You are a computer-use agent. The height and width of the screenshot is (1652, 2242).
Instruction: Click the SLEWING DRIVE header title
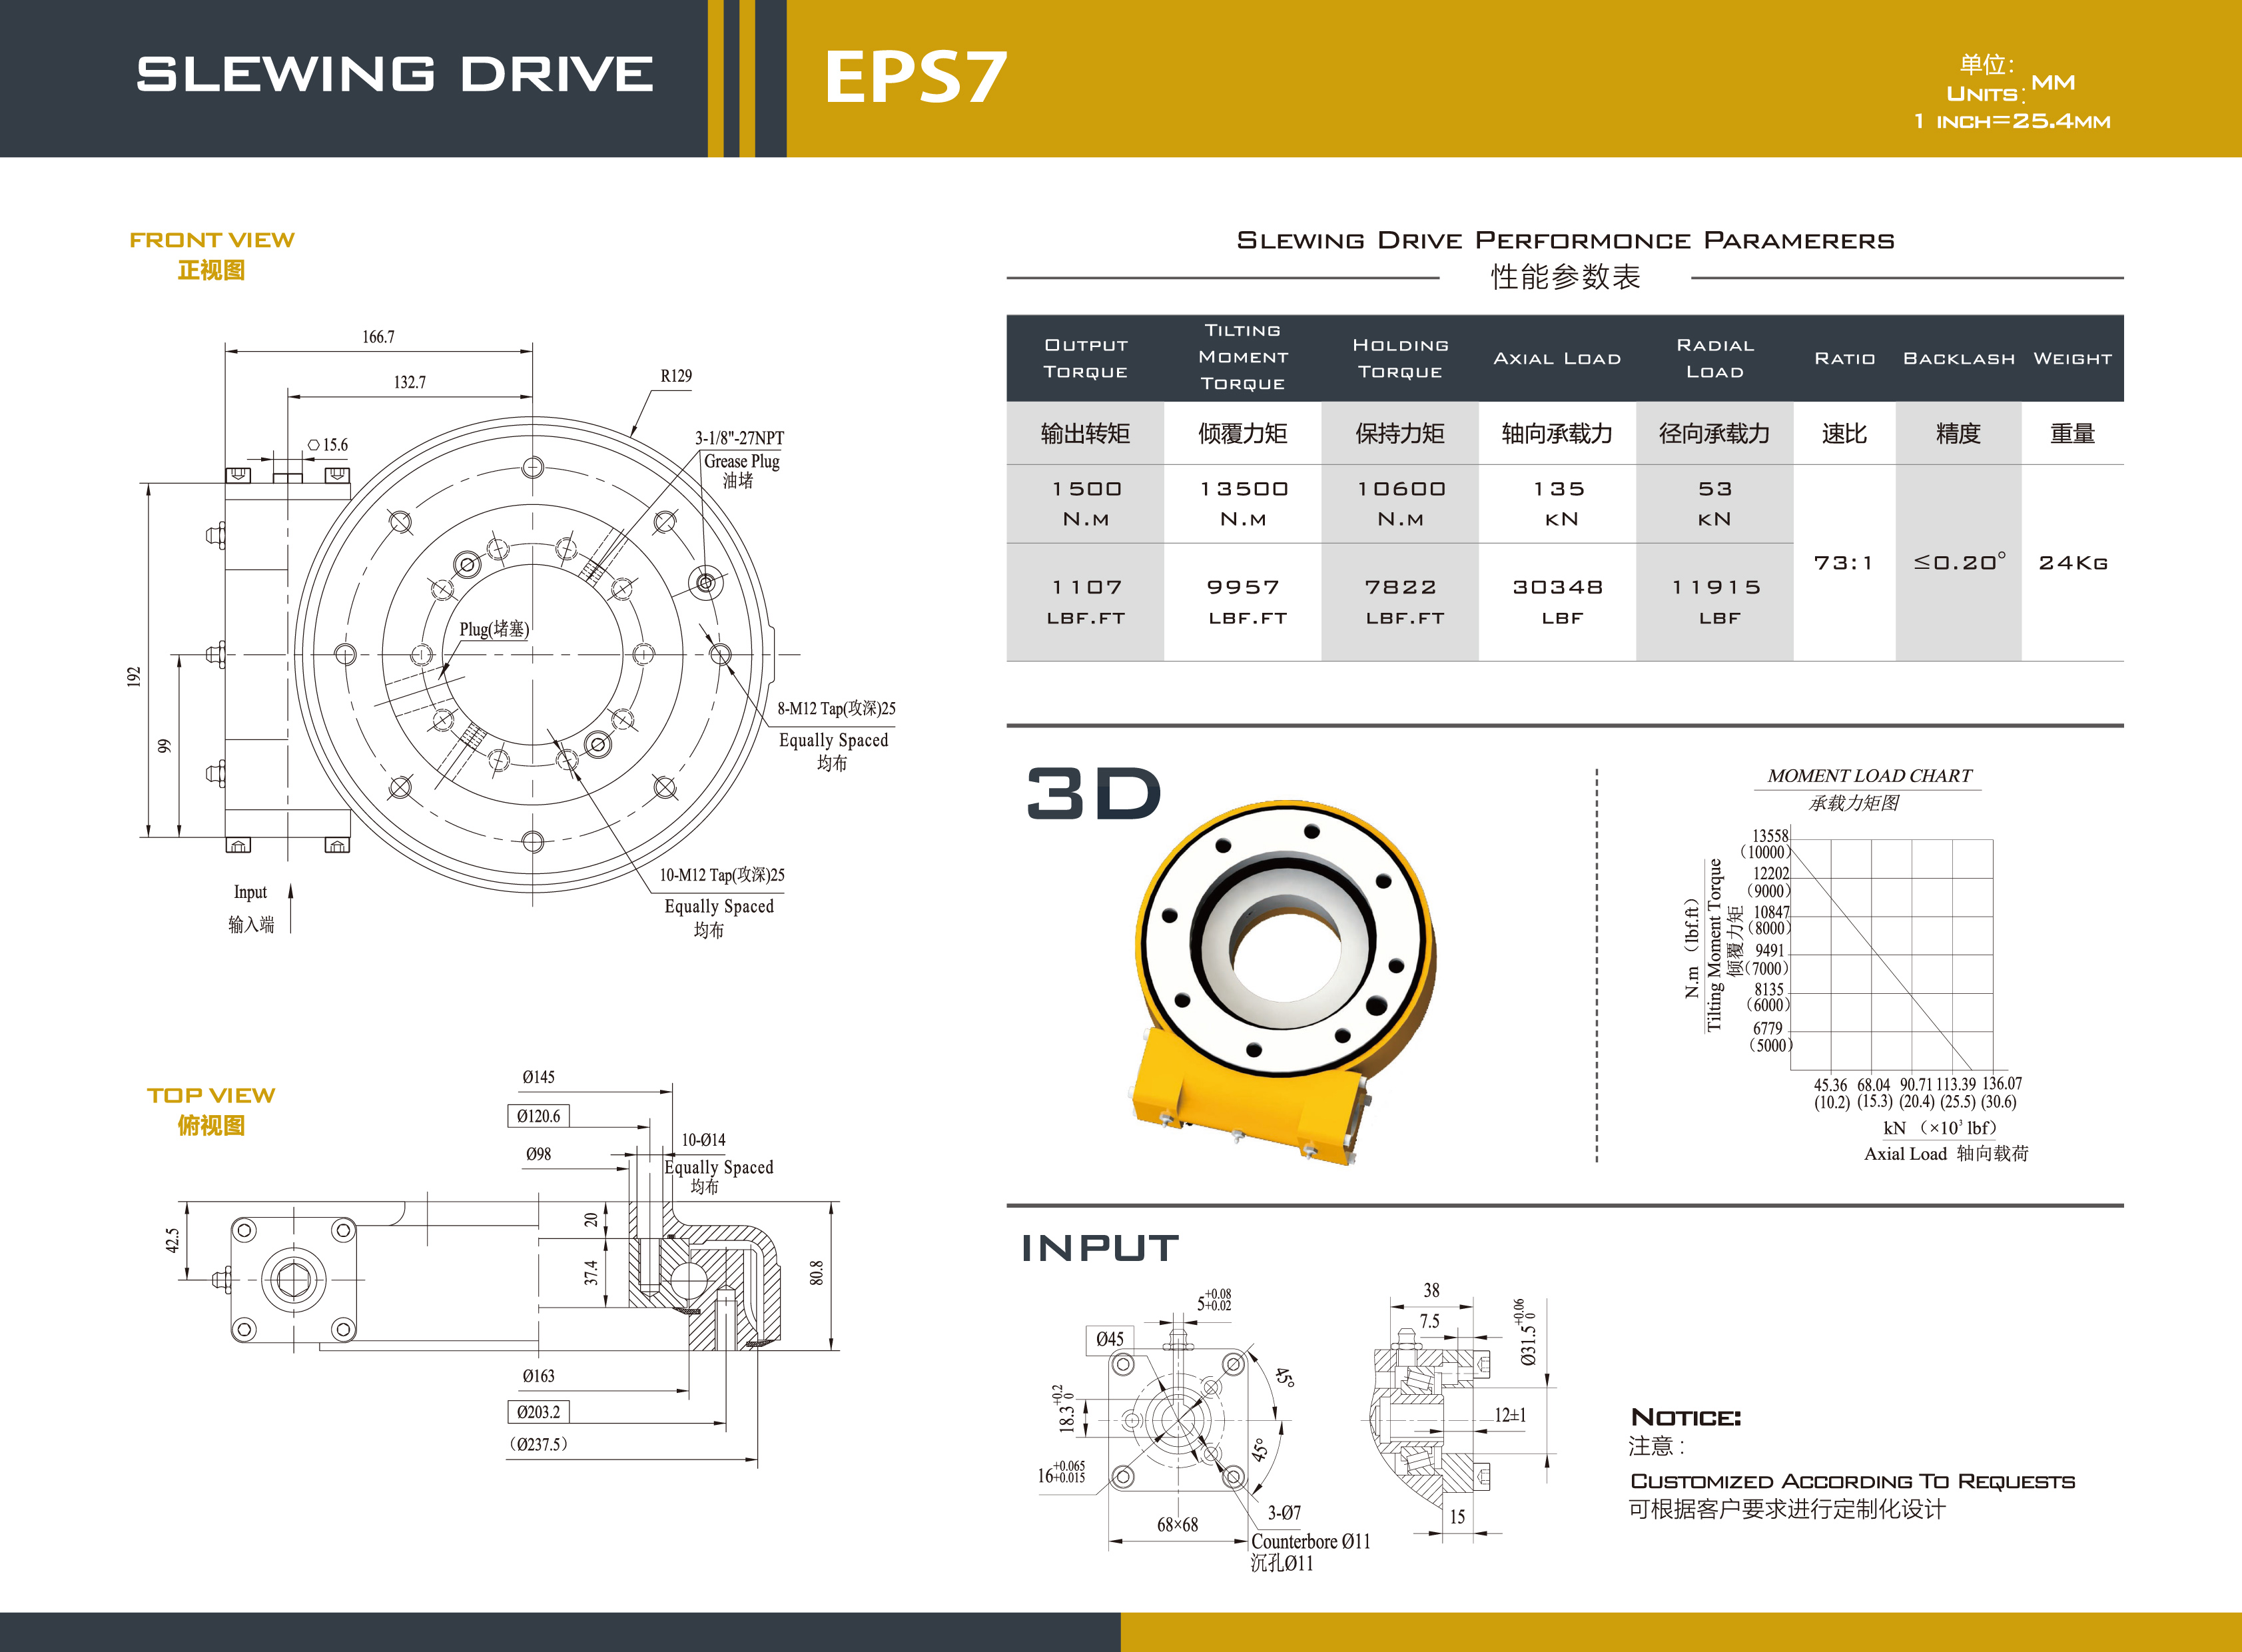tap(394, 75)
